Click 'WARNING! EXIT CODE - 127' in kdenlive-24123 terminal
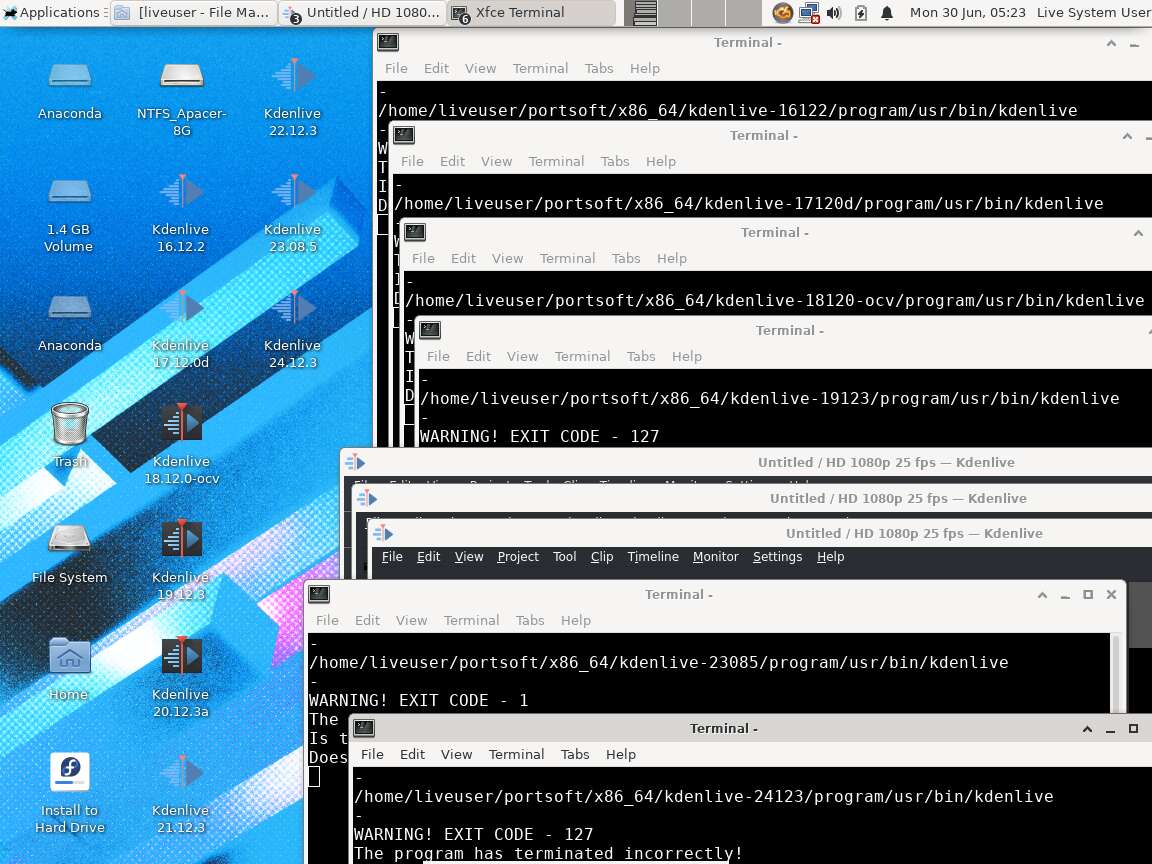 pyautogui.click(x=473, y=834)
